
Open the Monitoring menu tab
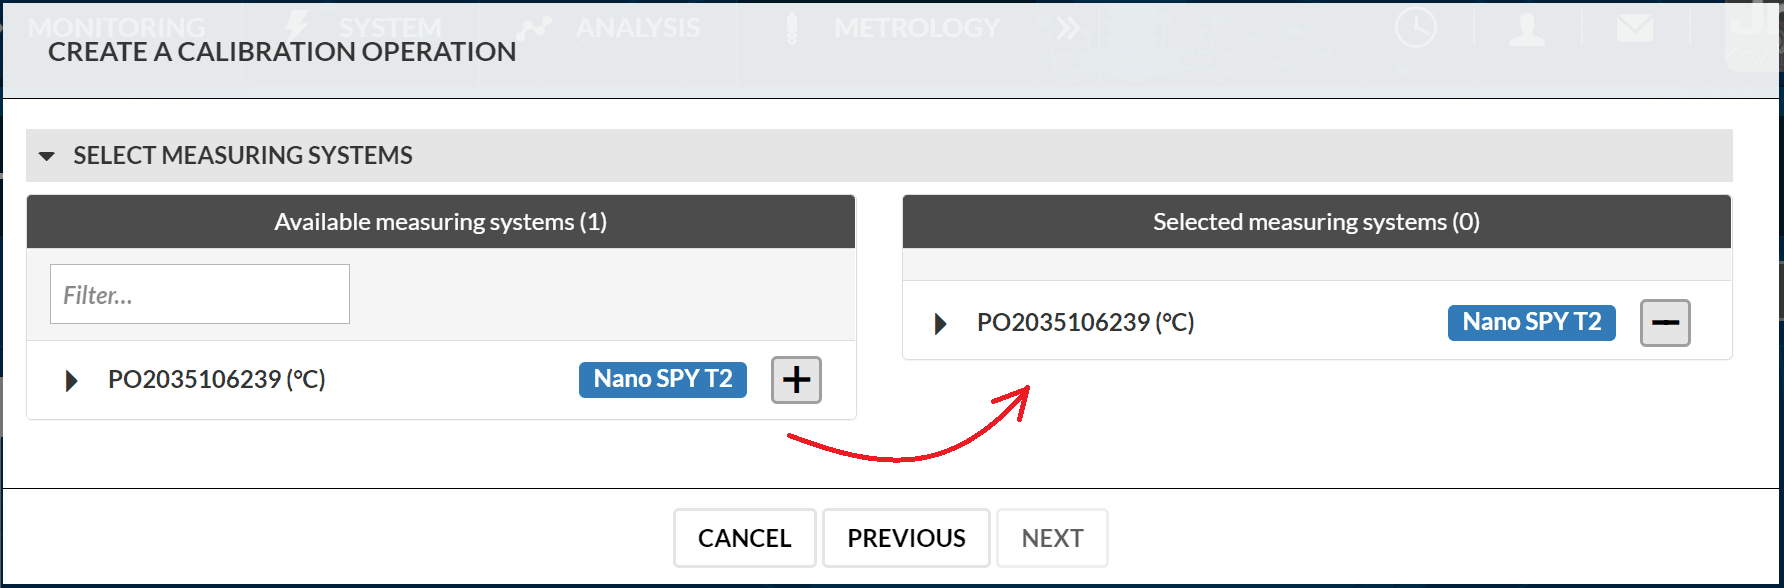click(116, 28)
